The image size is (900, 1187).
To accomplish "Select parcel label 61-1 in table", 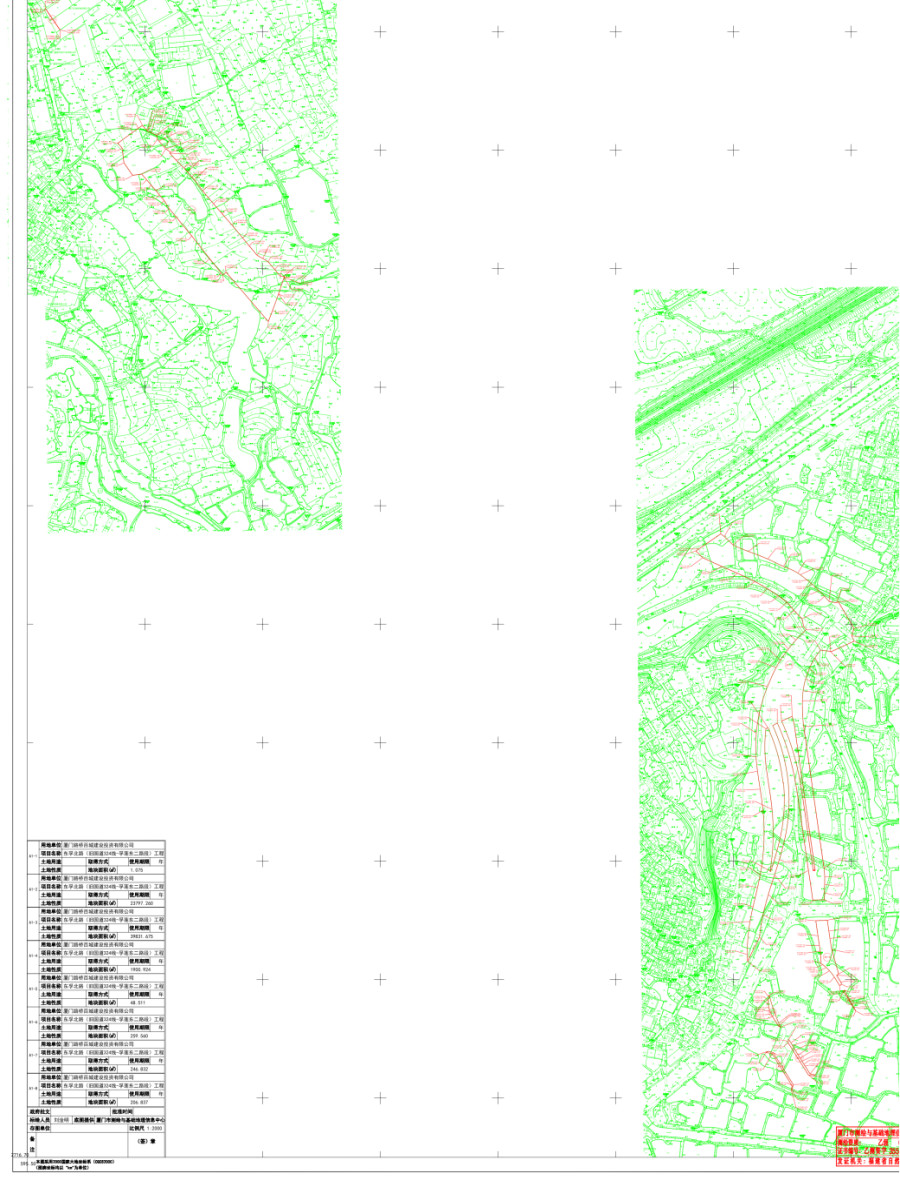I will [32, 858].
